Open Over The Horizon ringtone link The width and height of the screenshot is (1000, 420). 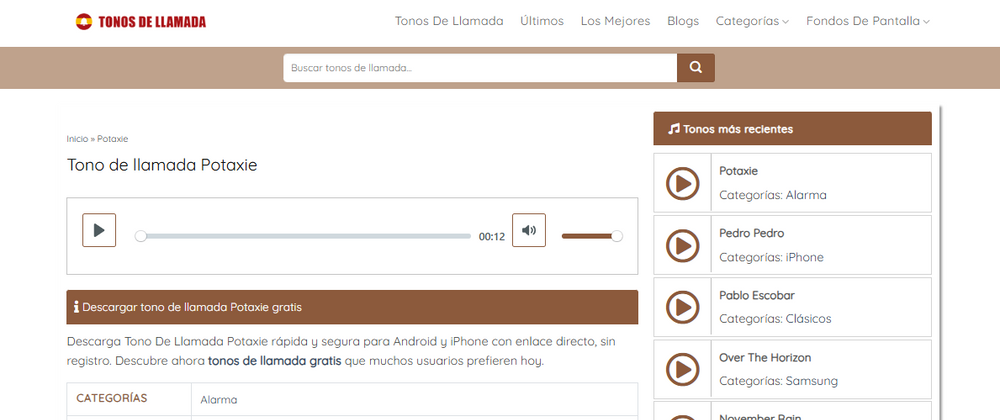click(765, 358)
